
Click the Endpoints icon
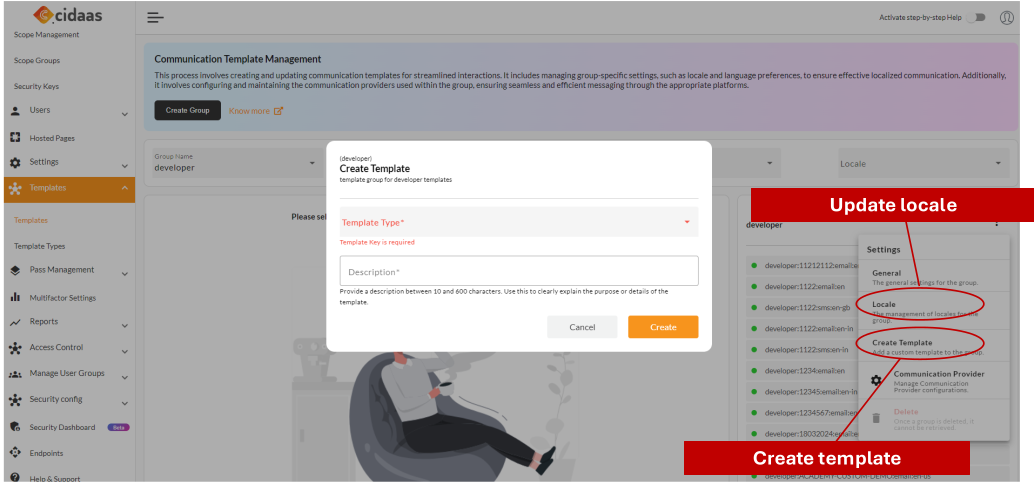point(15,453)
